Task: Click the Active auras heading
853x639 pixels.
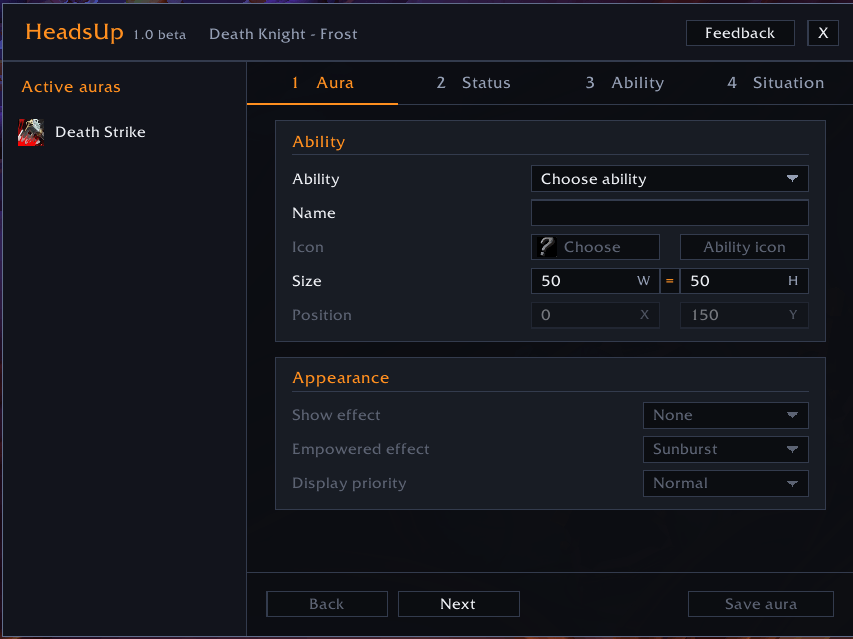Action: (71, 87)
